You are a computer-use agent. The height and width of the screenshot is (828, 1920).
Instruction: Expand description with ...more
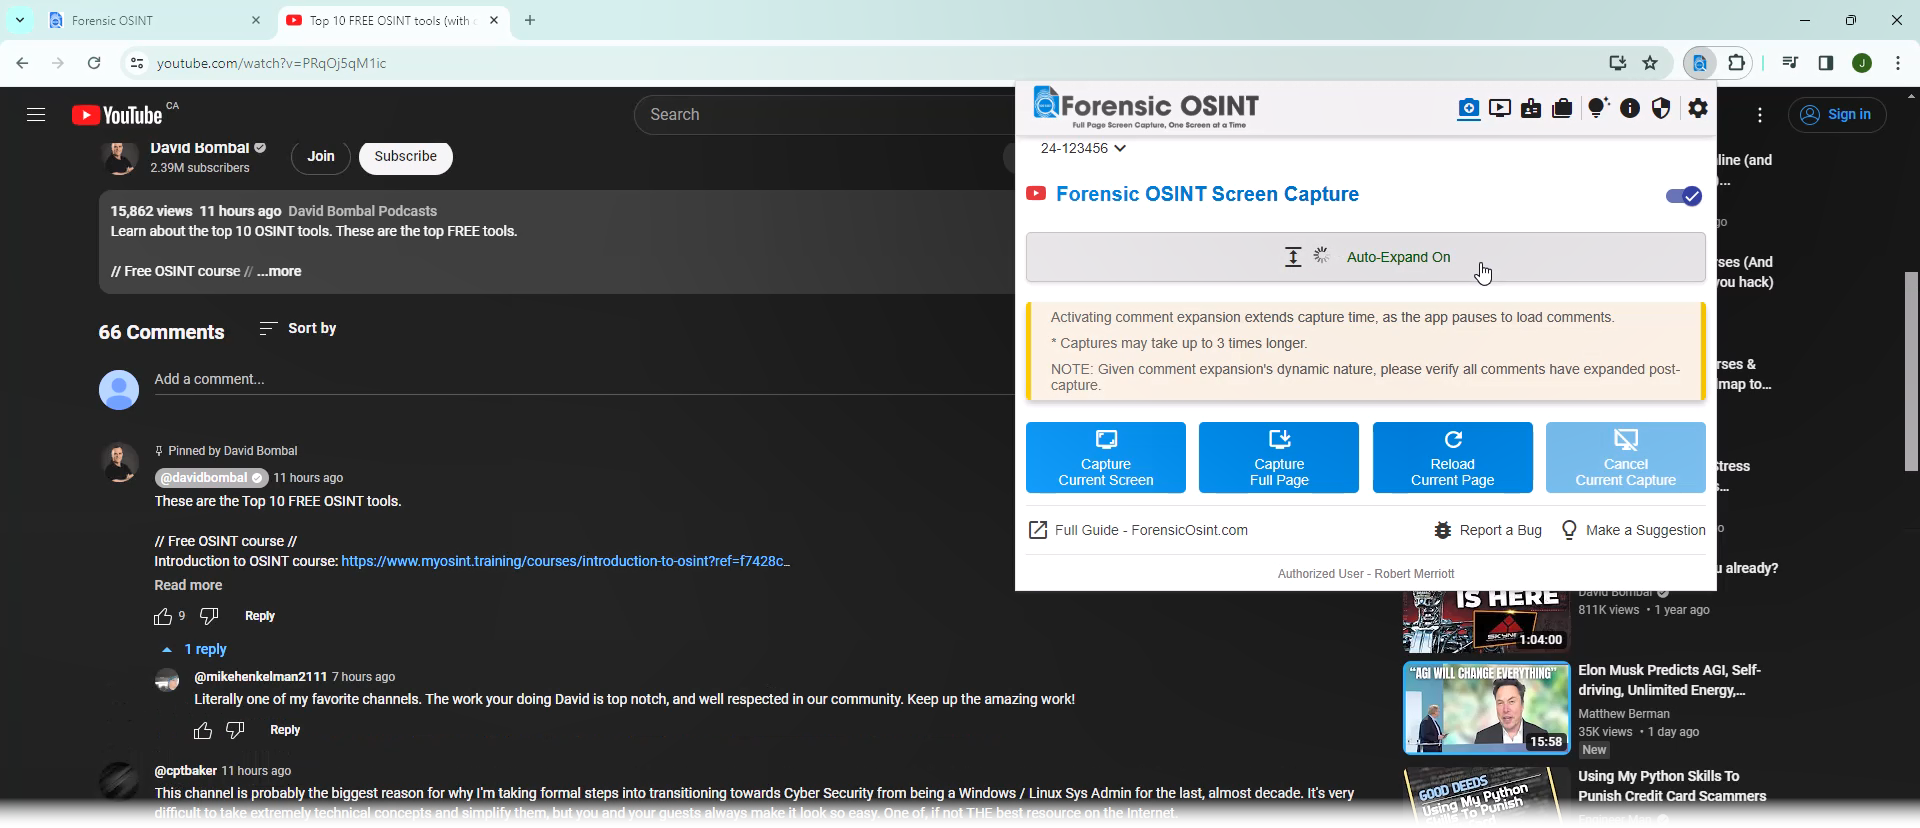point(279,271)
